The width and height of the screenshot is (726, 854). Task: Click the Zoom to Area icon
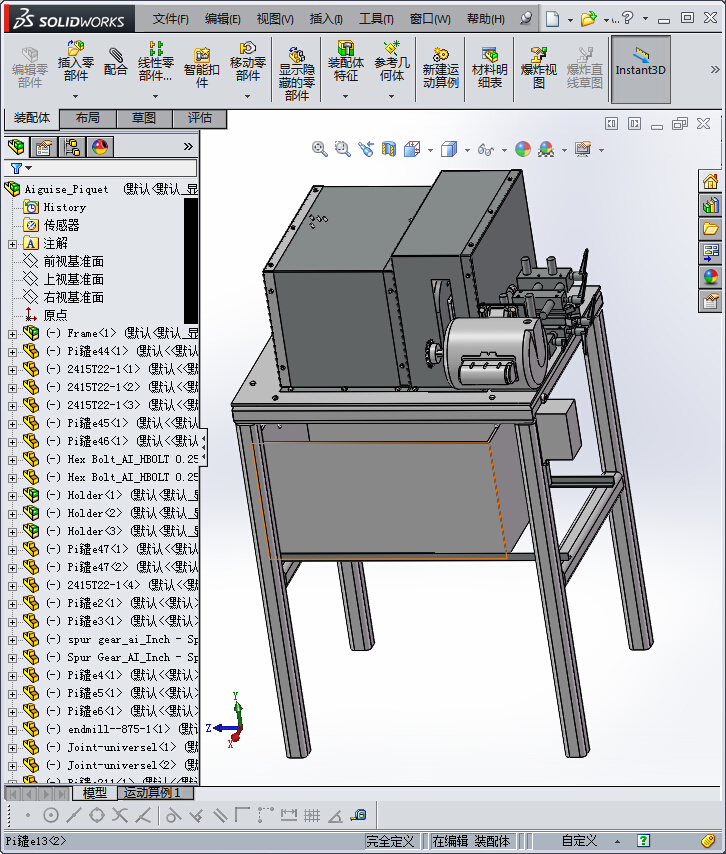pyautogui.click(x=343, y=149)
